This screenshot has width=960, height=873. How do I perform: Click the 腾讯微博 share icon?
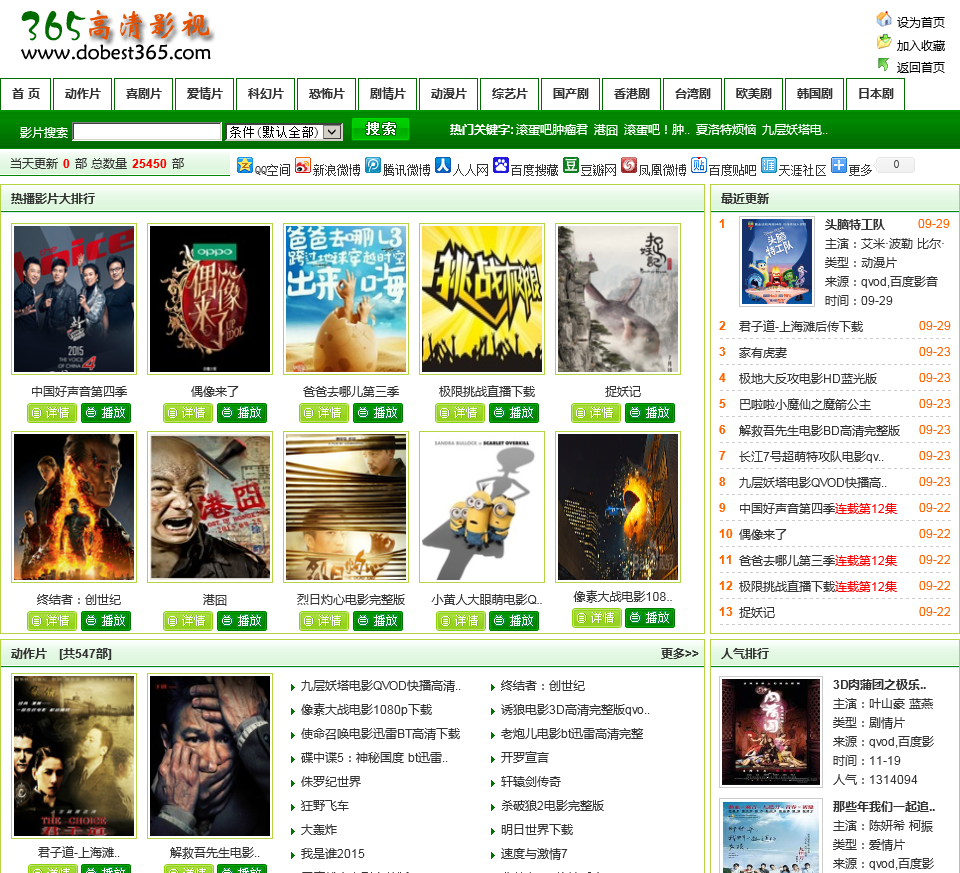click(x=373, y=165)
